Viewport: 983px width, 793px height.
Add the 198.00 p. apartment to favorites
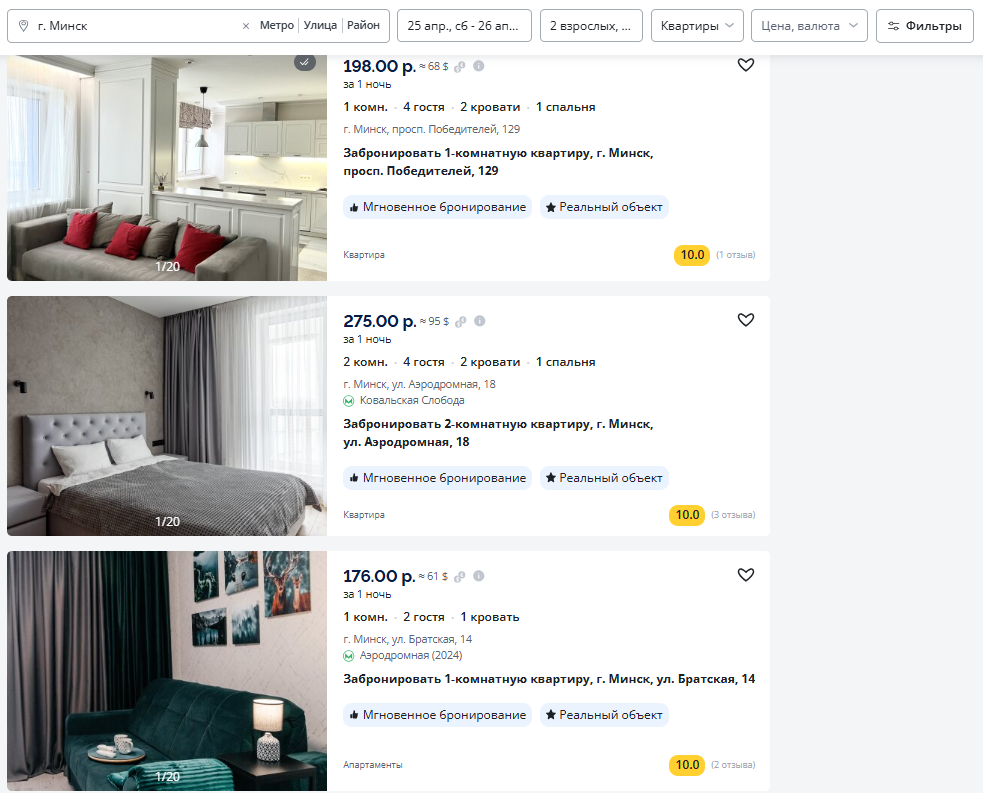tap(745, 65)
